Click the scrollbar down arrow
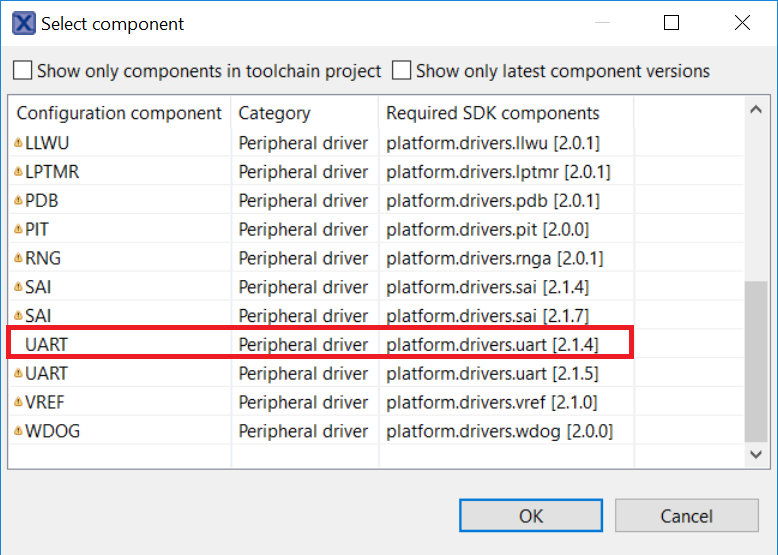 [757, 454]
